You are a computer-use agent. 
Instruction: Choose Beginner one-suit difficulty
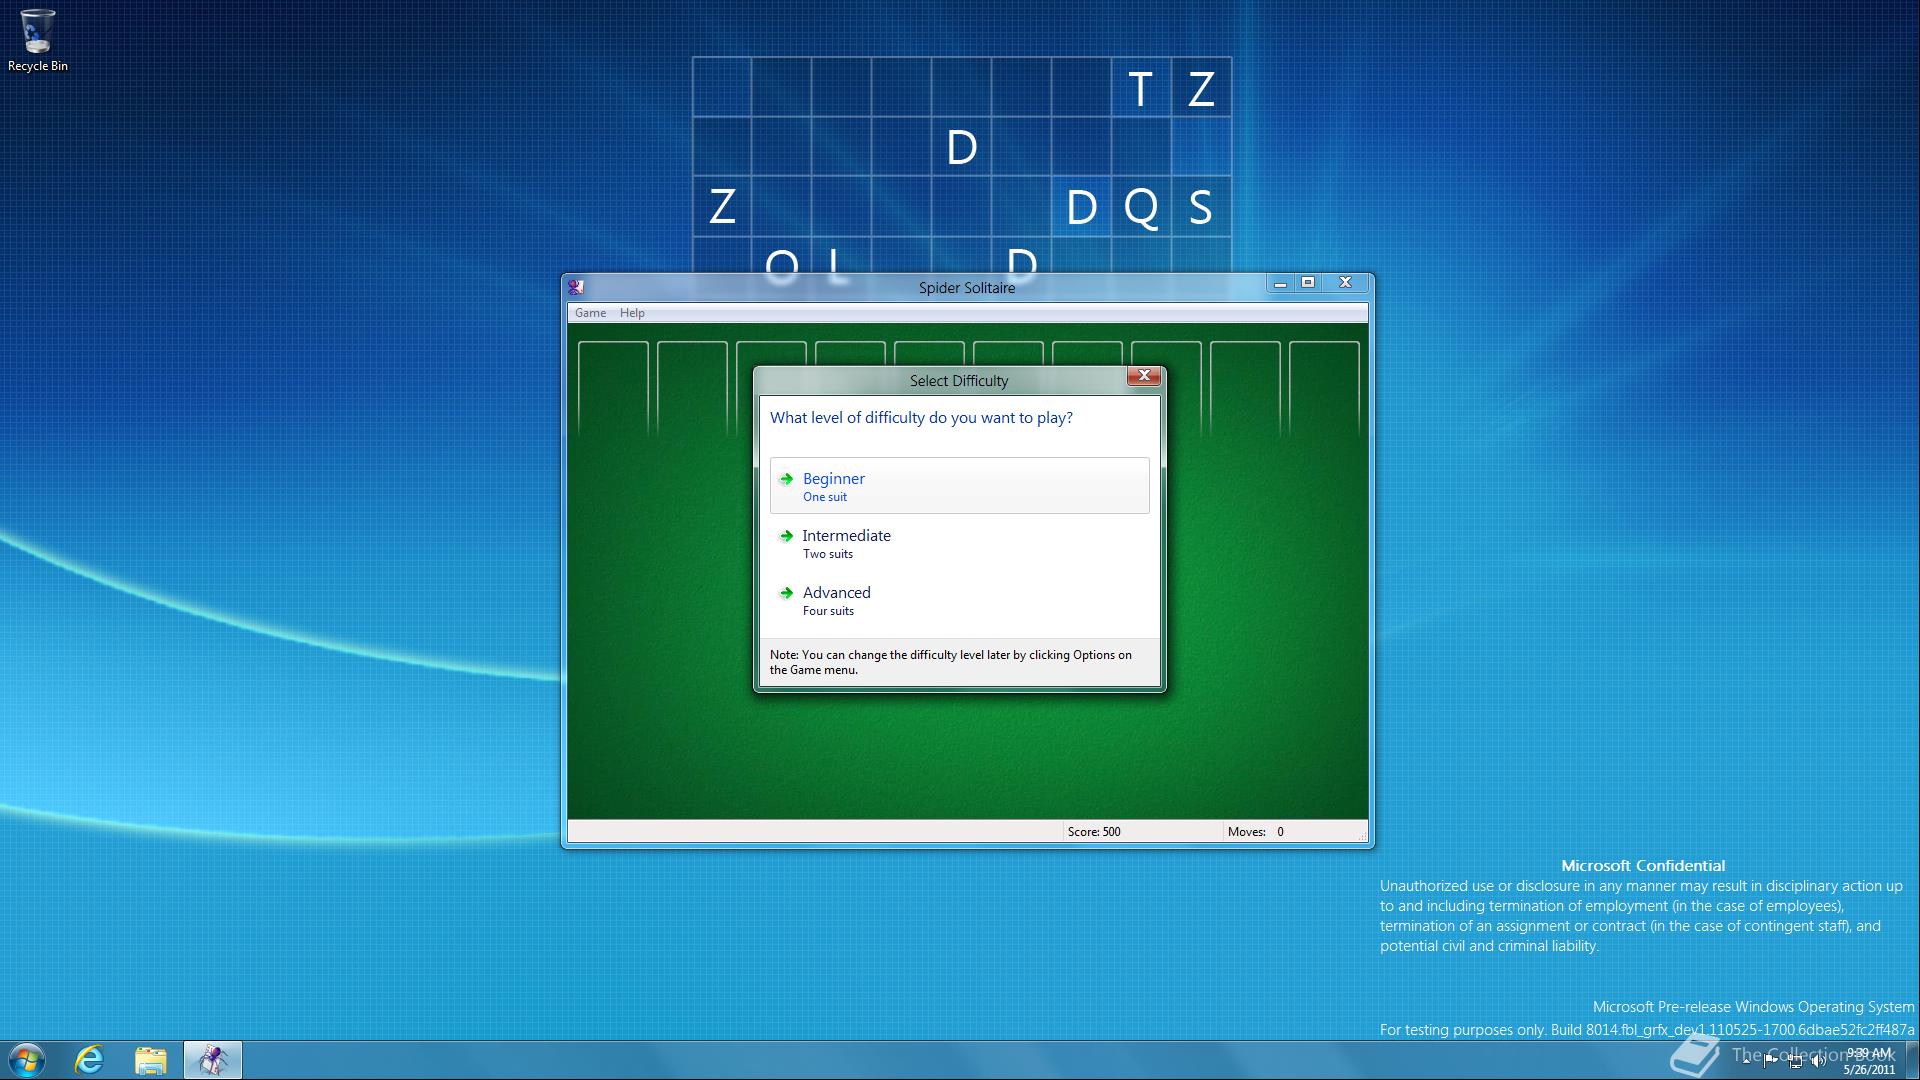pyautogui.click(x=960, y=486)
